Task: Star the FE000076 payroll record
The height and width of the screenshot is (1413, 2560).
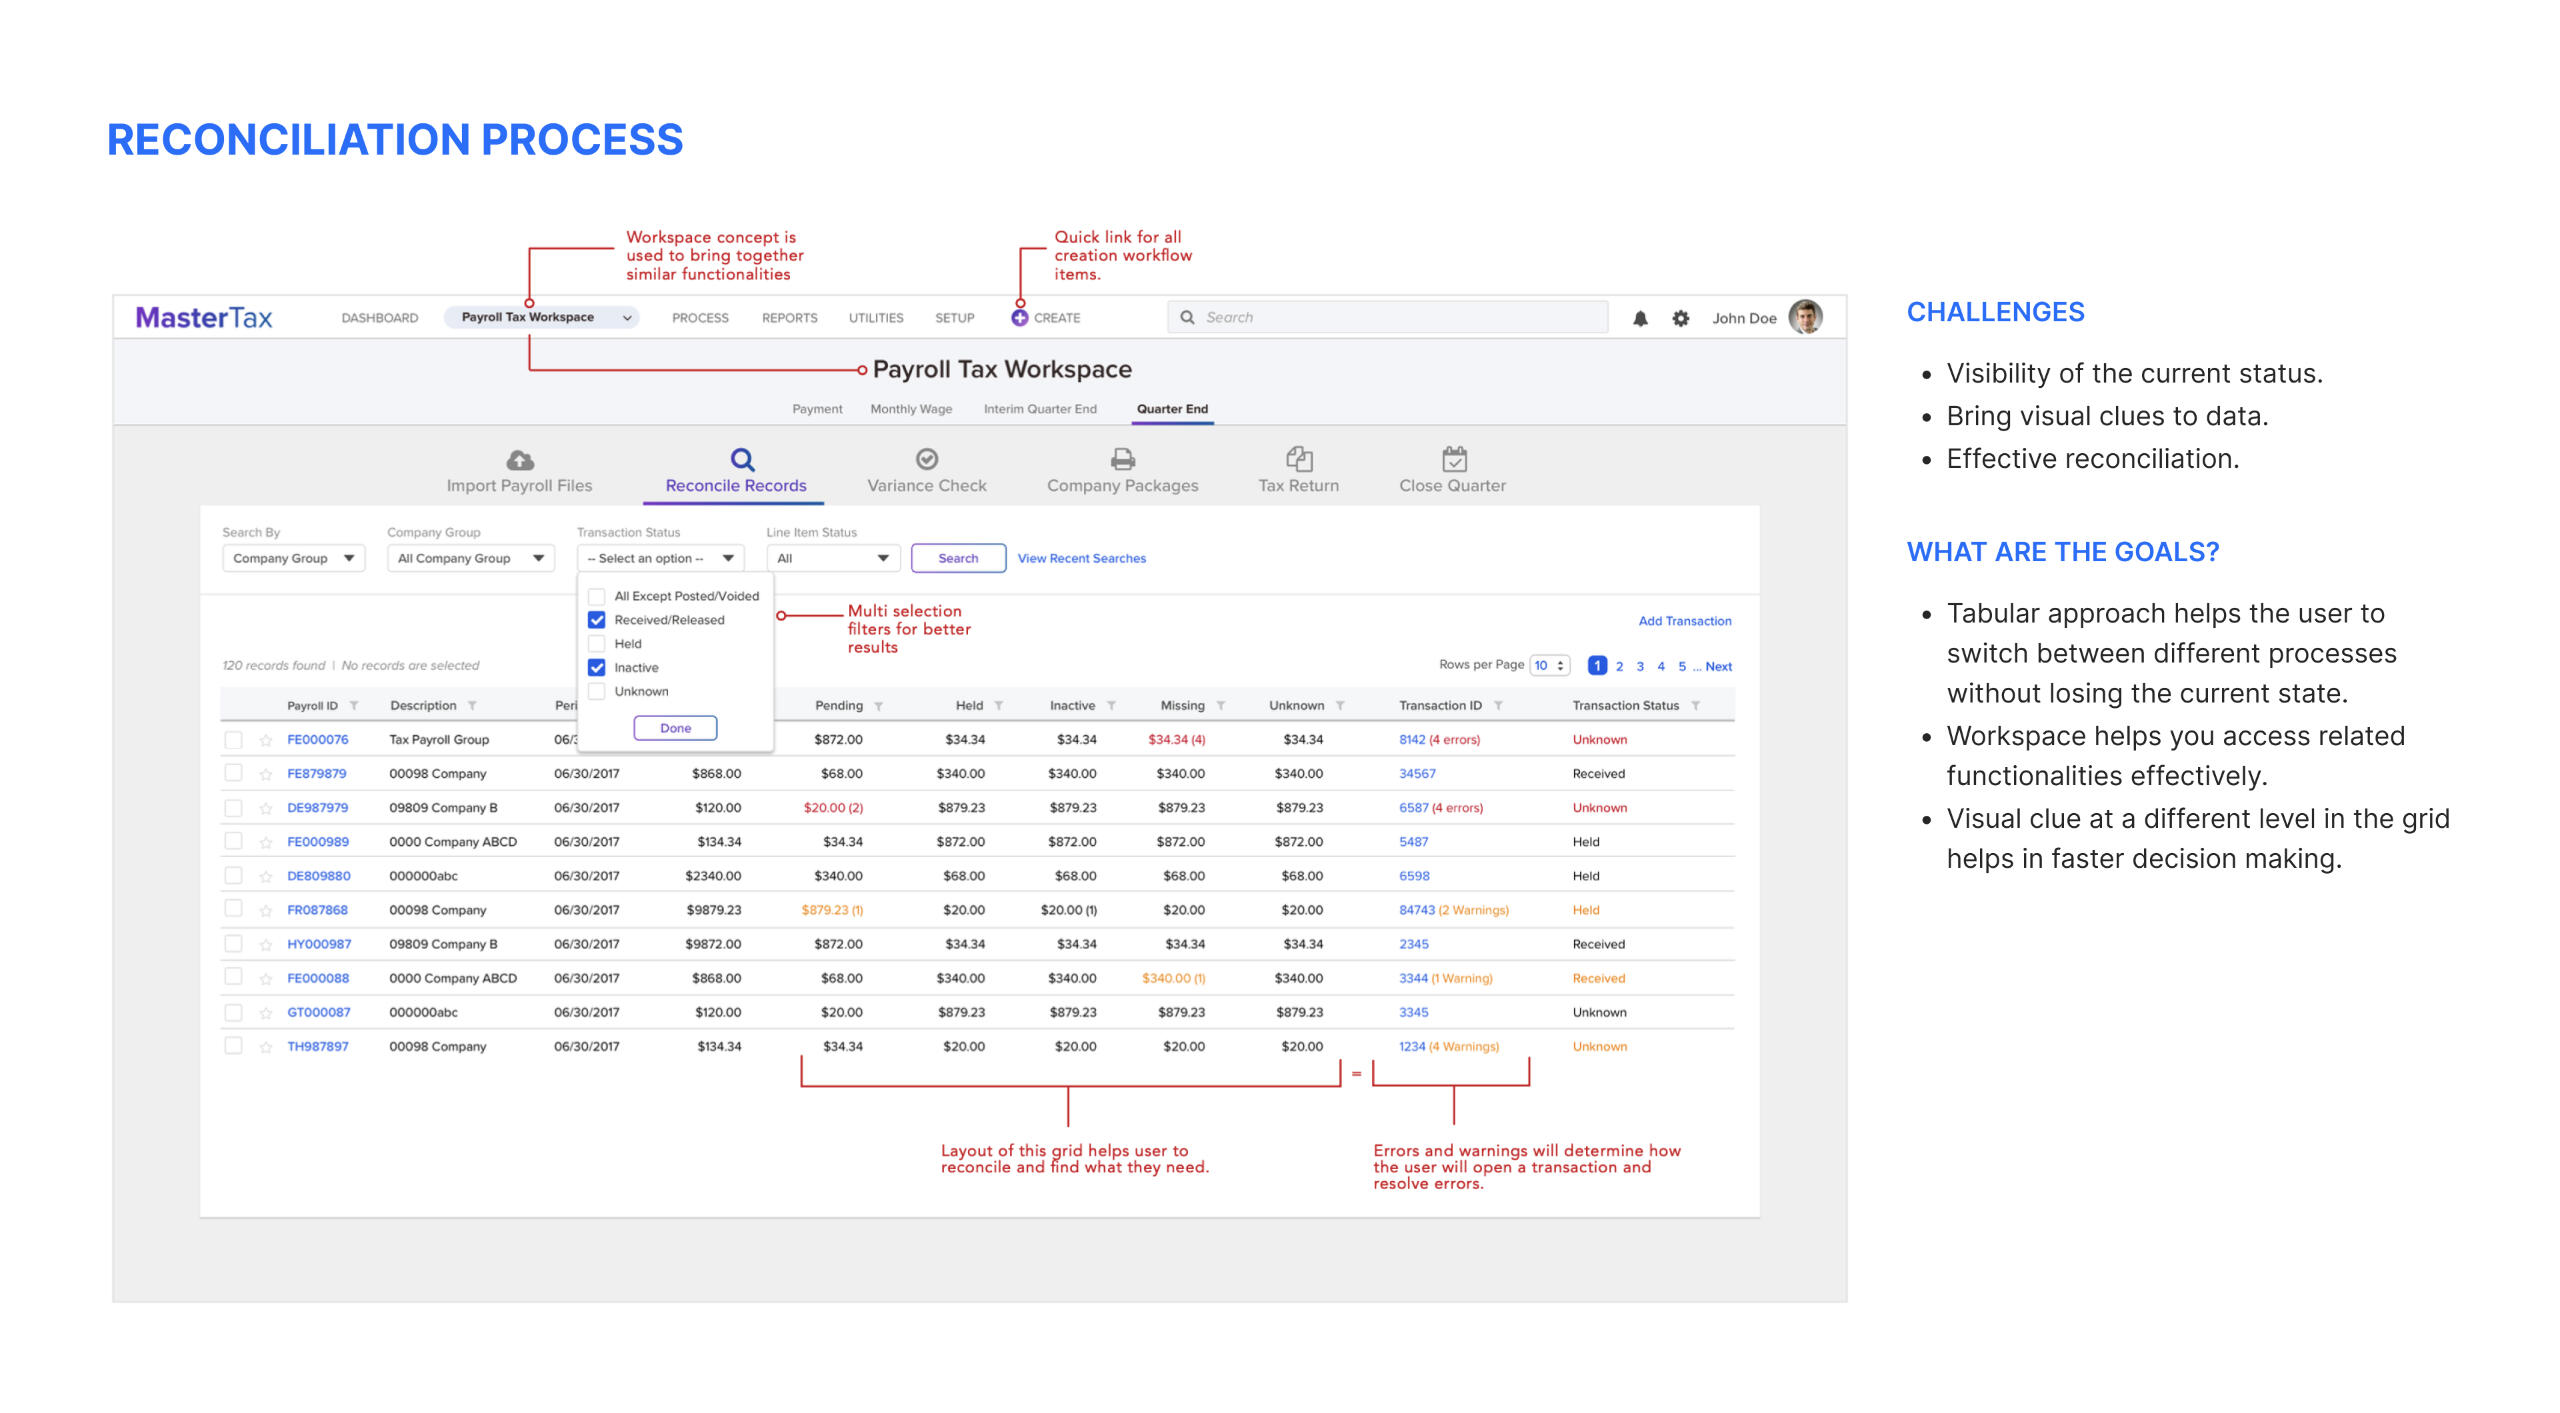Action: tap(266, 741)
